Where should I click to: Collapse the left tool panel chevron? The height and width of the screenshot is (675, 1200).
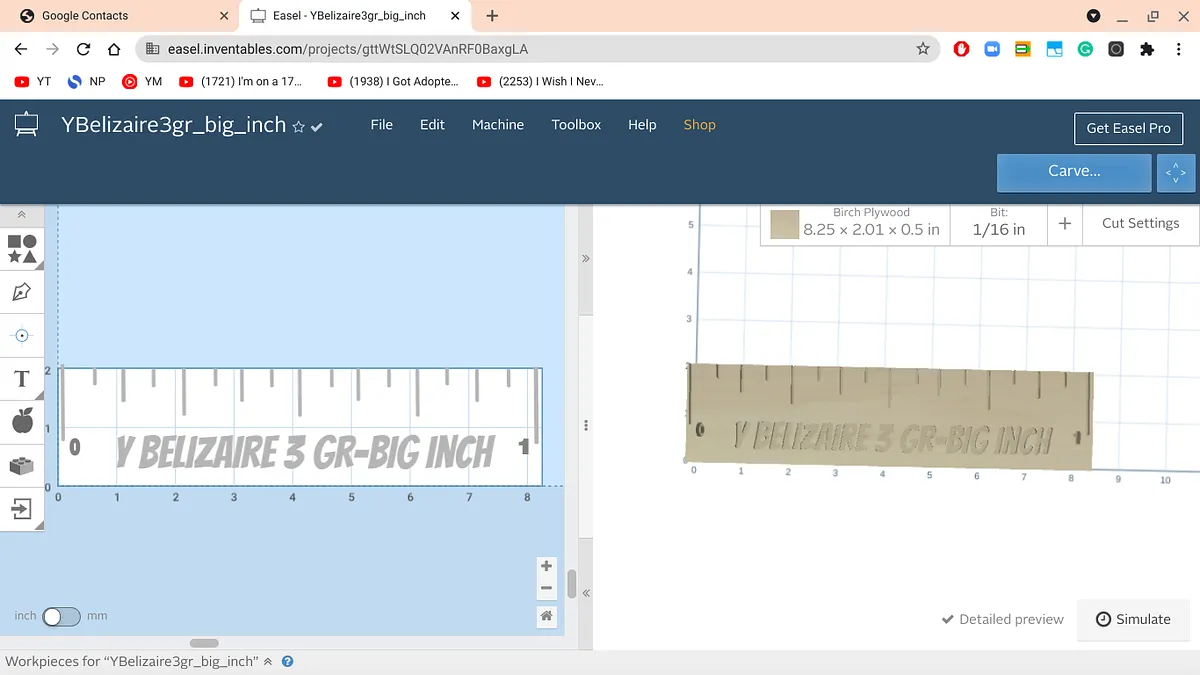click(x=22, y=215)
